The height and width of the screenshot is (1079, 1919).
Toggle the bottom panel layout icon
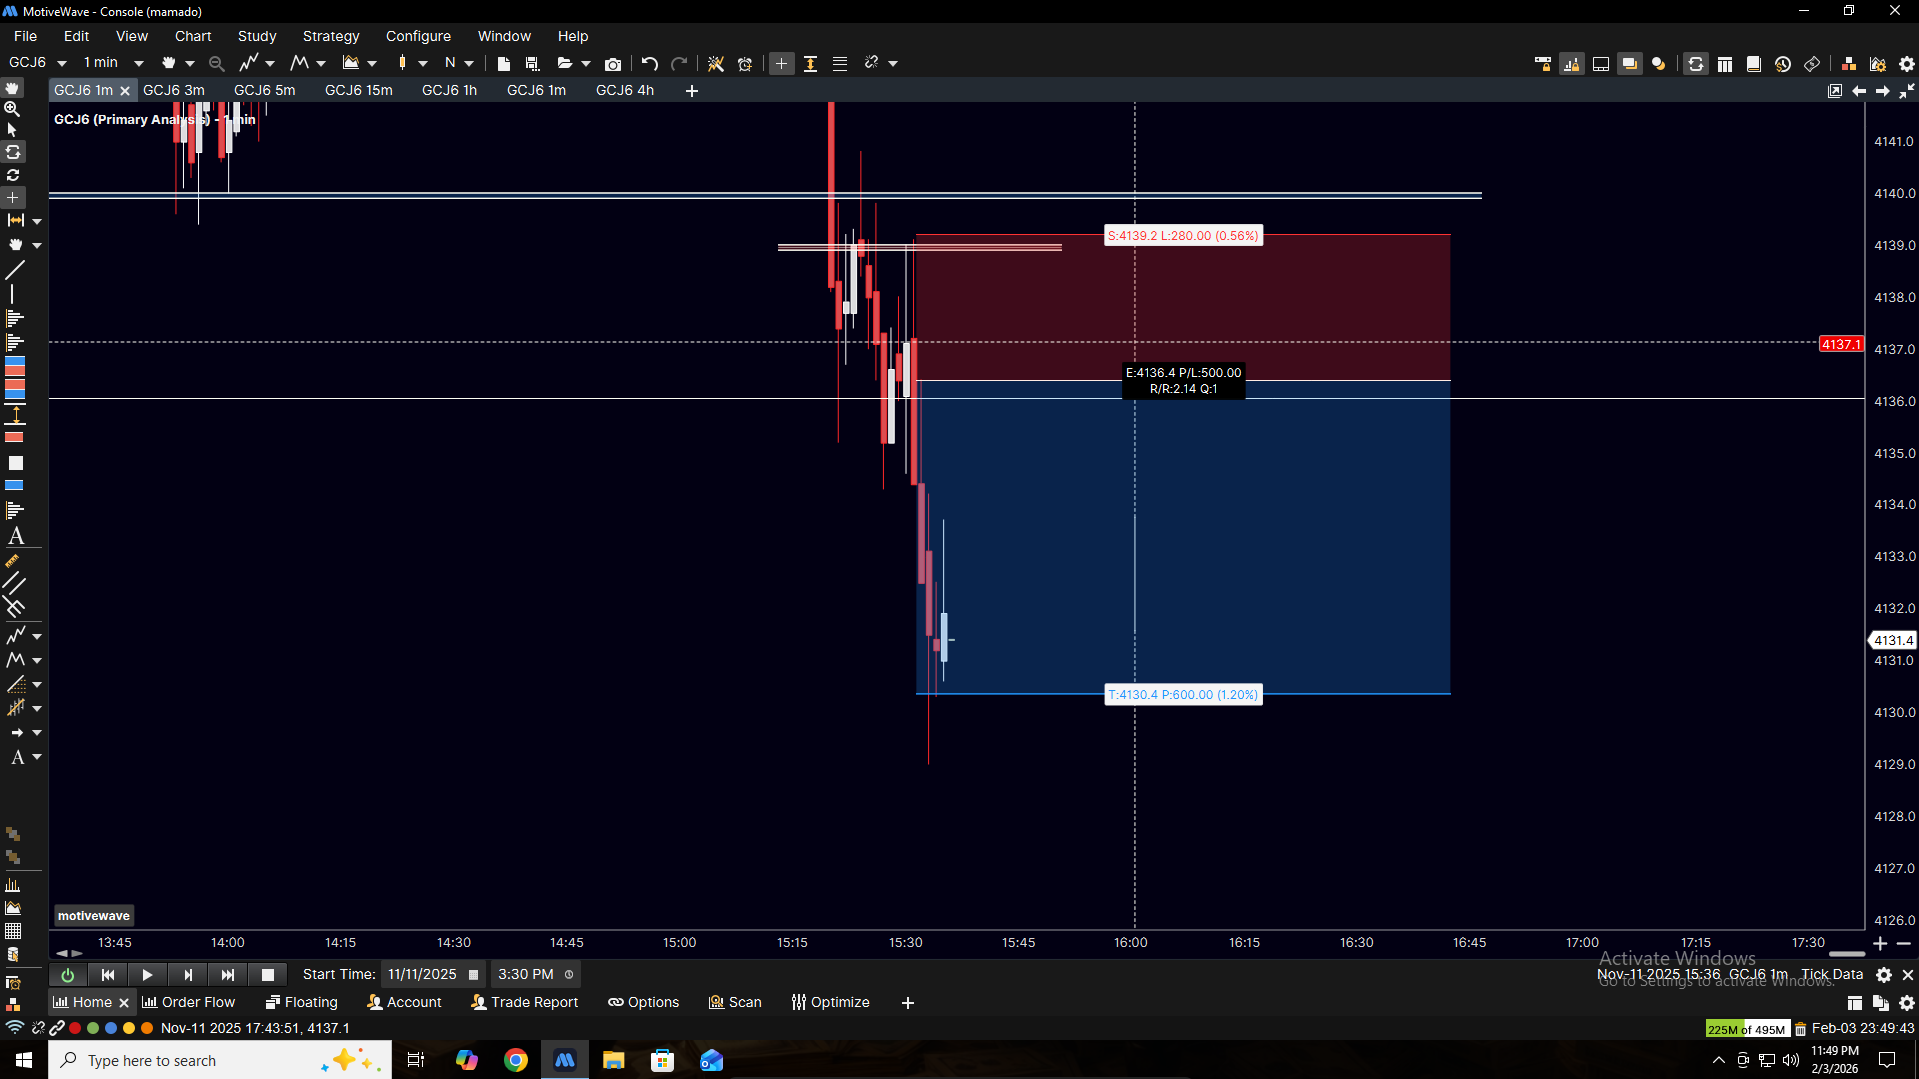1601,63
